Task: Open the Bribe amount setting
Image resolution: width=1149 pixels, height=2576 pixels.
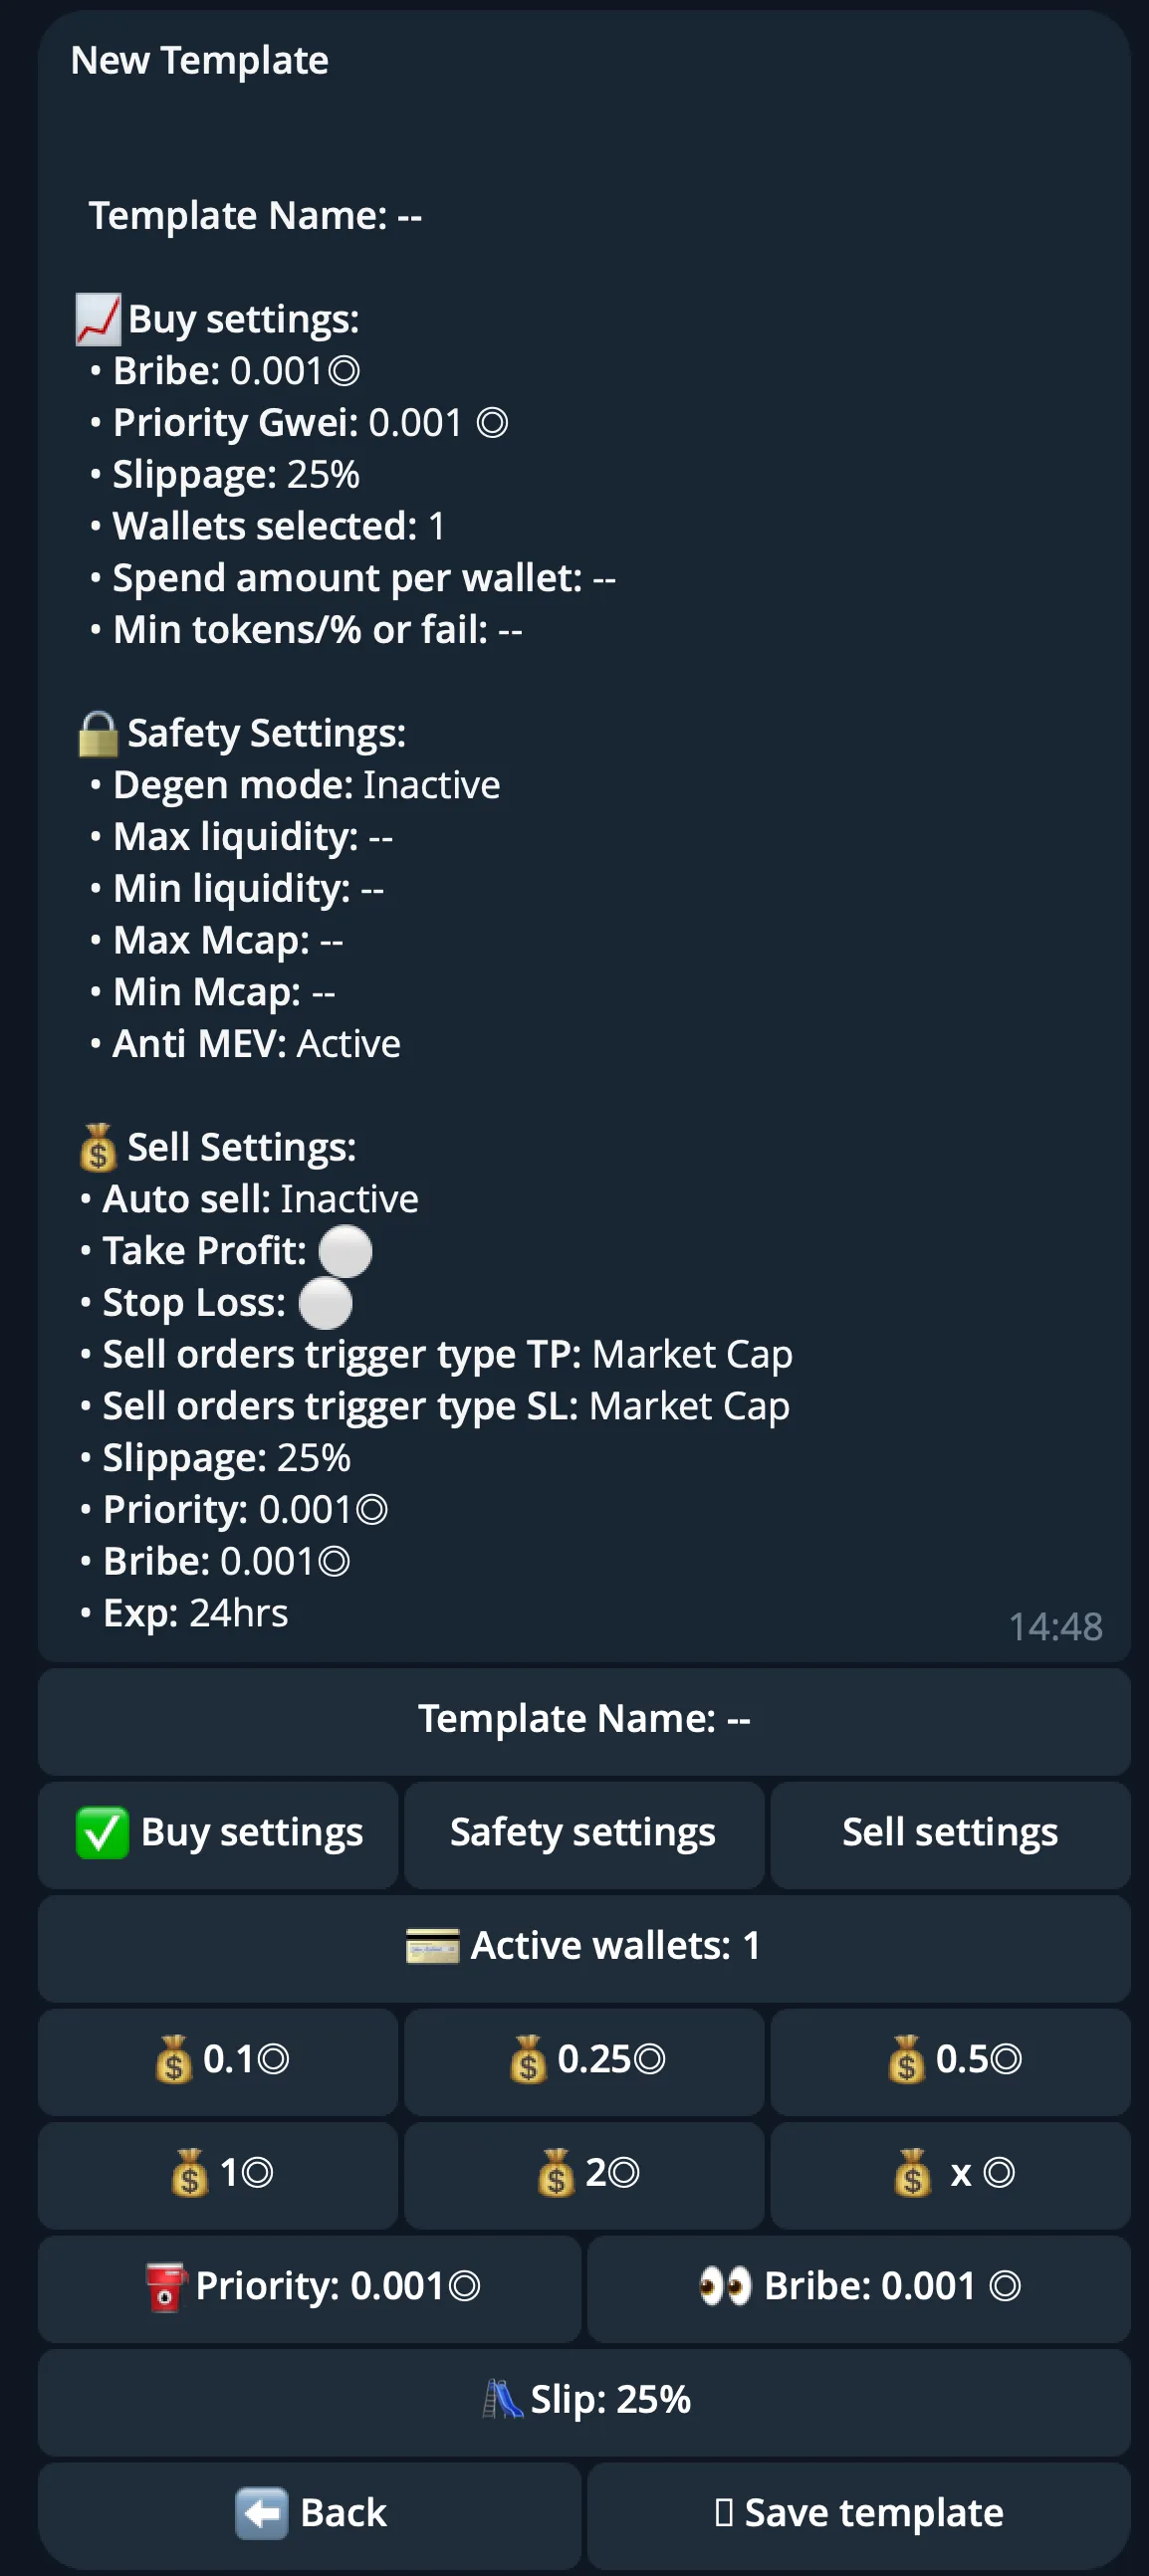Action: pyautogui.click(x=858, y=2286)
